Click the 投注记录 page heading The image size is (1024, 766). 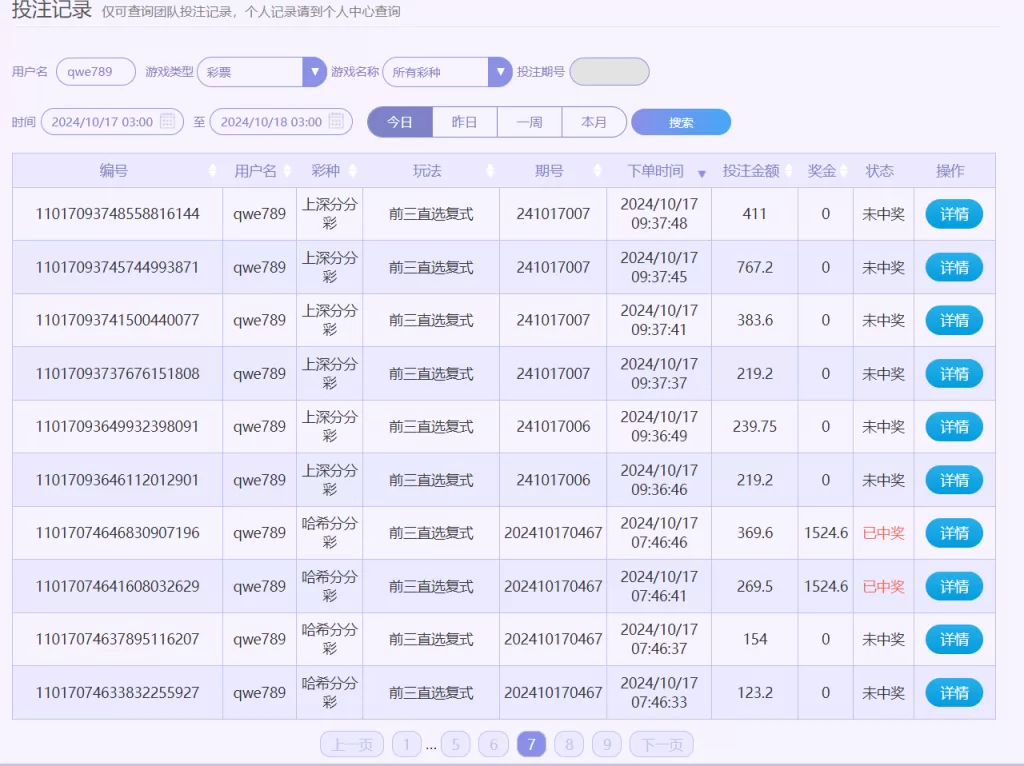tap(52, 10)
